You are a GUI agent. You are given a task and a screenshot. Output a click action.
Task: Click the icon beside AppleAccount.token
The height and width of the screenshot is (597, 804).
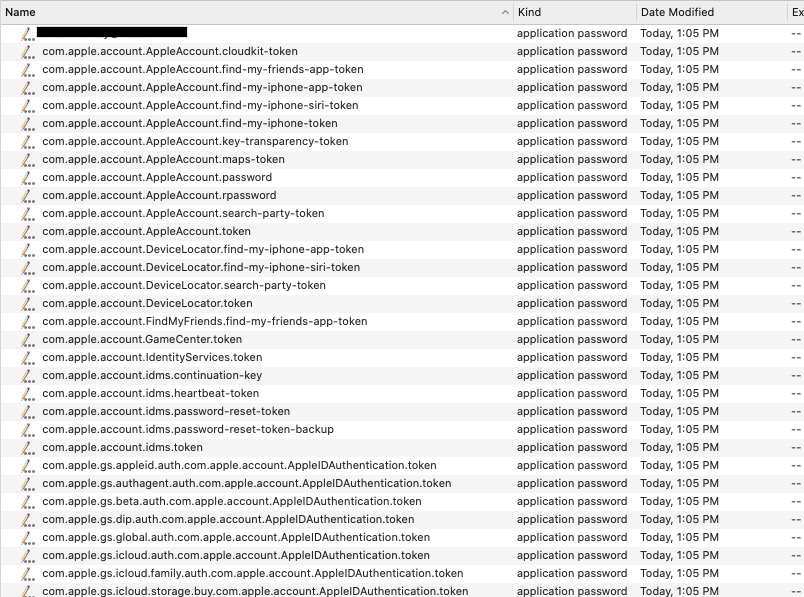(x=28, y=231)
